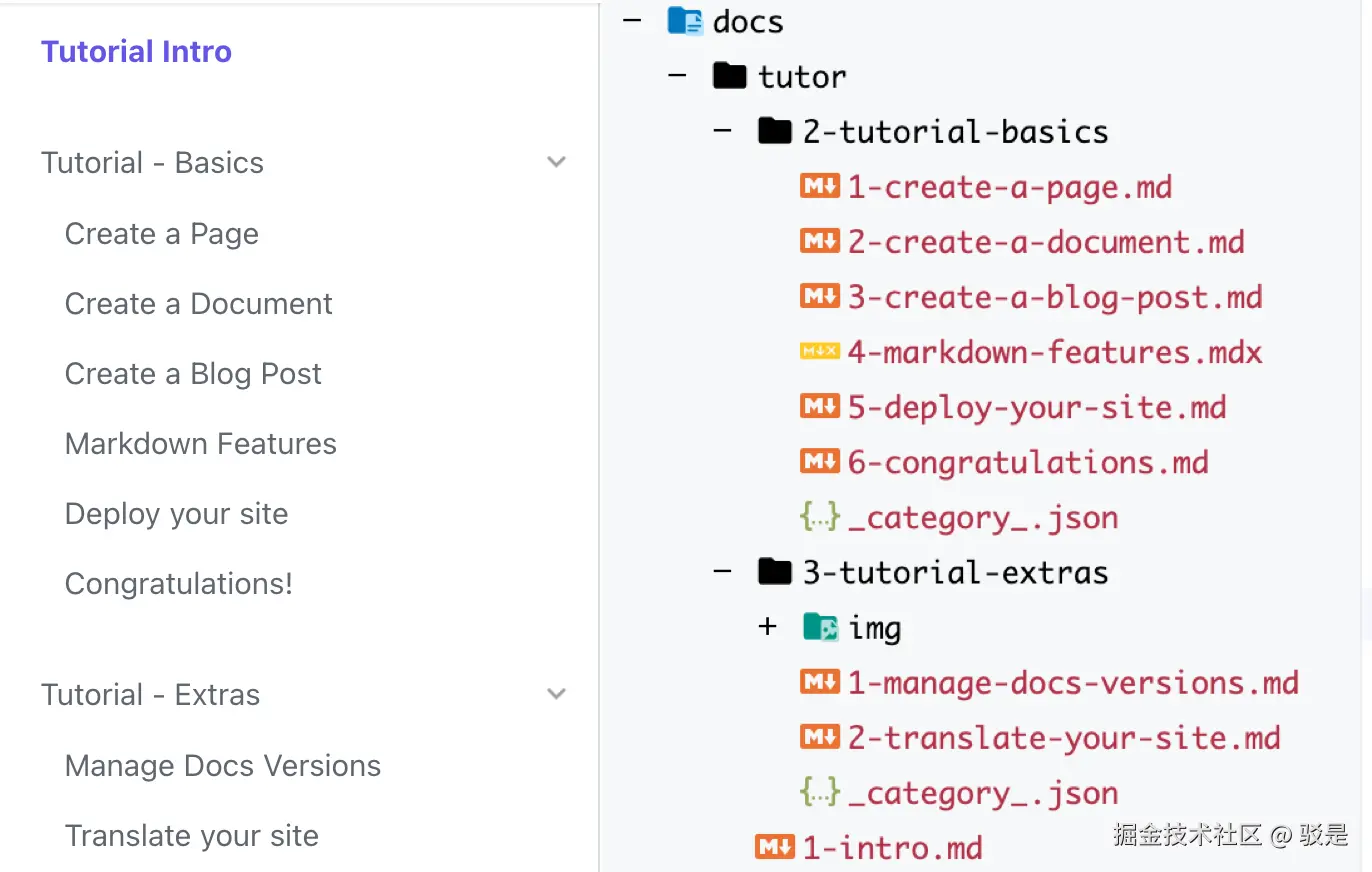
Task: Click the green img folder icon
Action: coord(820,627)
